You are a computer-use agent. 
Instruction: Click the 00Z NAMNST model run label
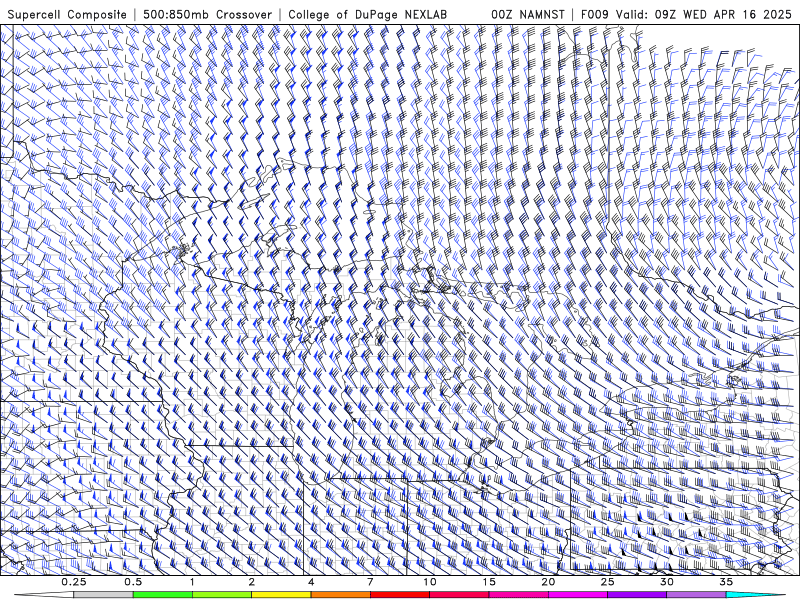point(528,14)
